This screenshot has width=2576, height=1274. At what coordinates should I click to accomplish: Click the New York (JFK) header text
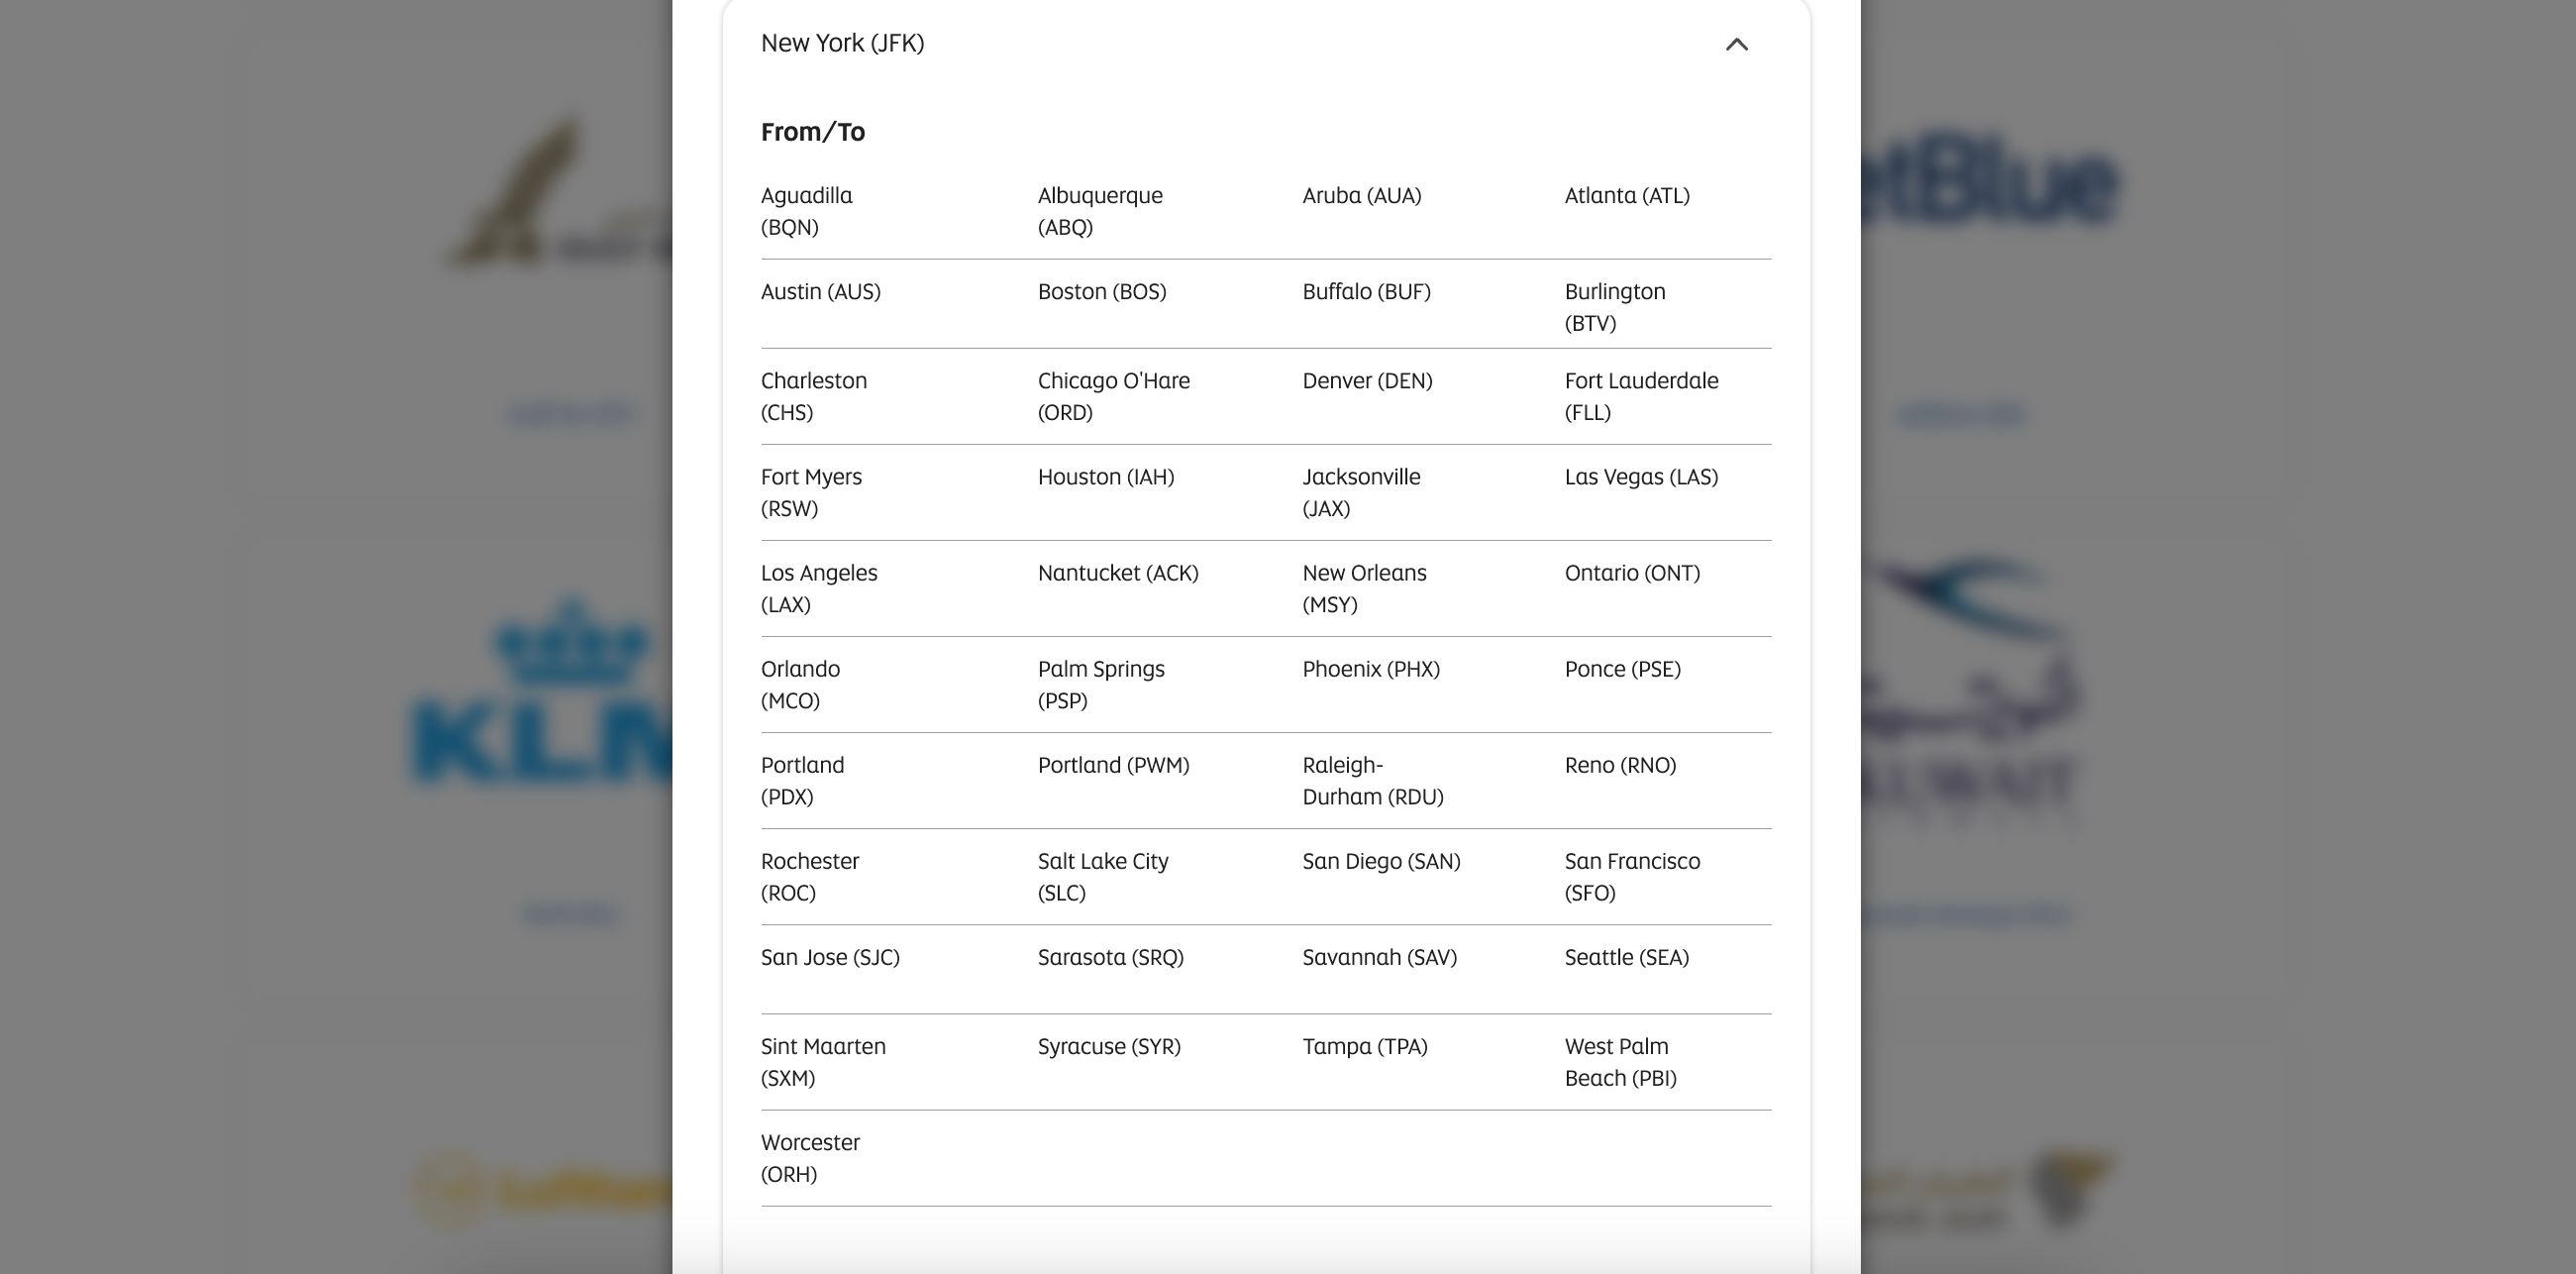pos(842,43)
